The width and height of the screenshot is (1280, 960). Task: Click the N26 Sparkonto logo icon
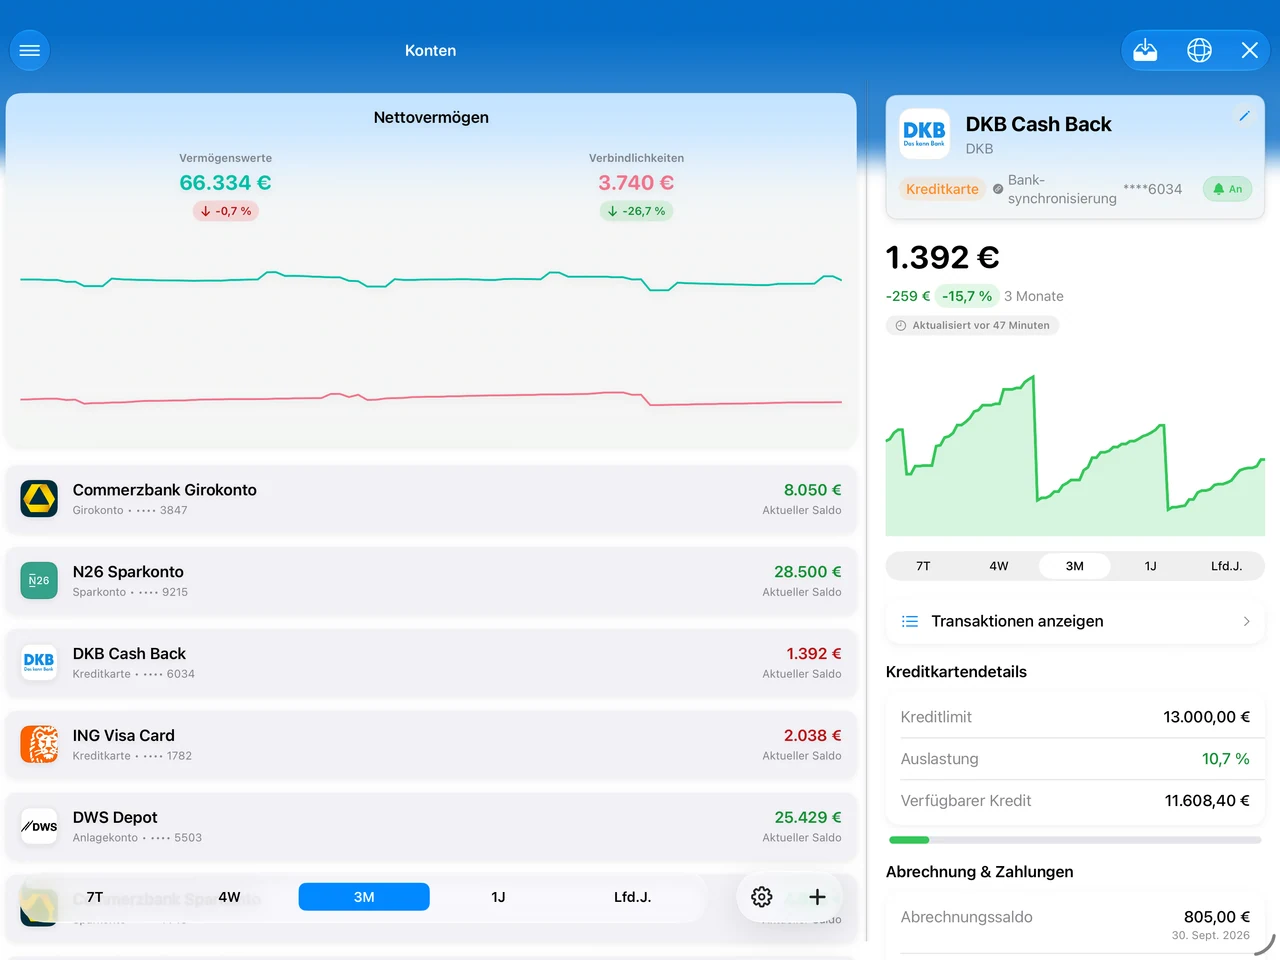(39, 580)
